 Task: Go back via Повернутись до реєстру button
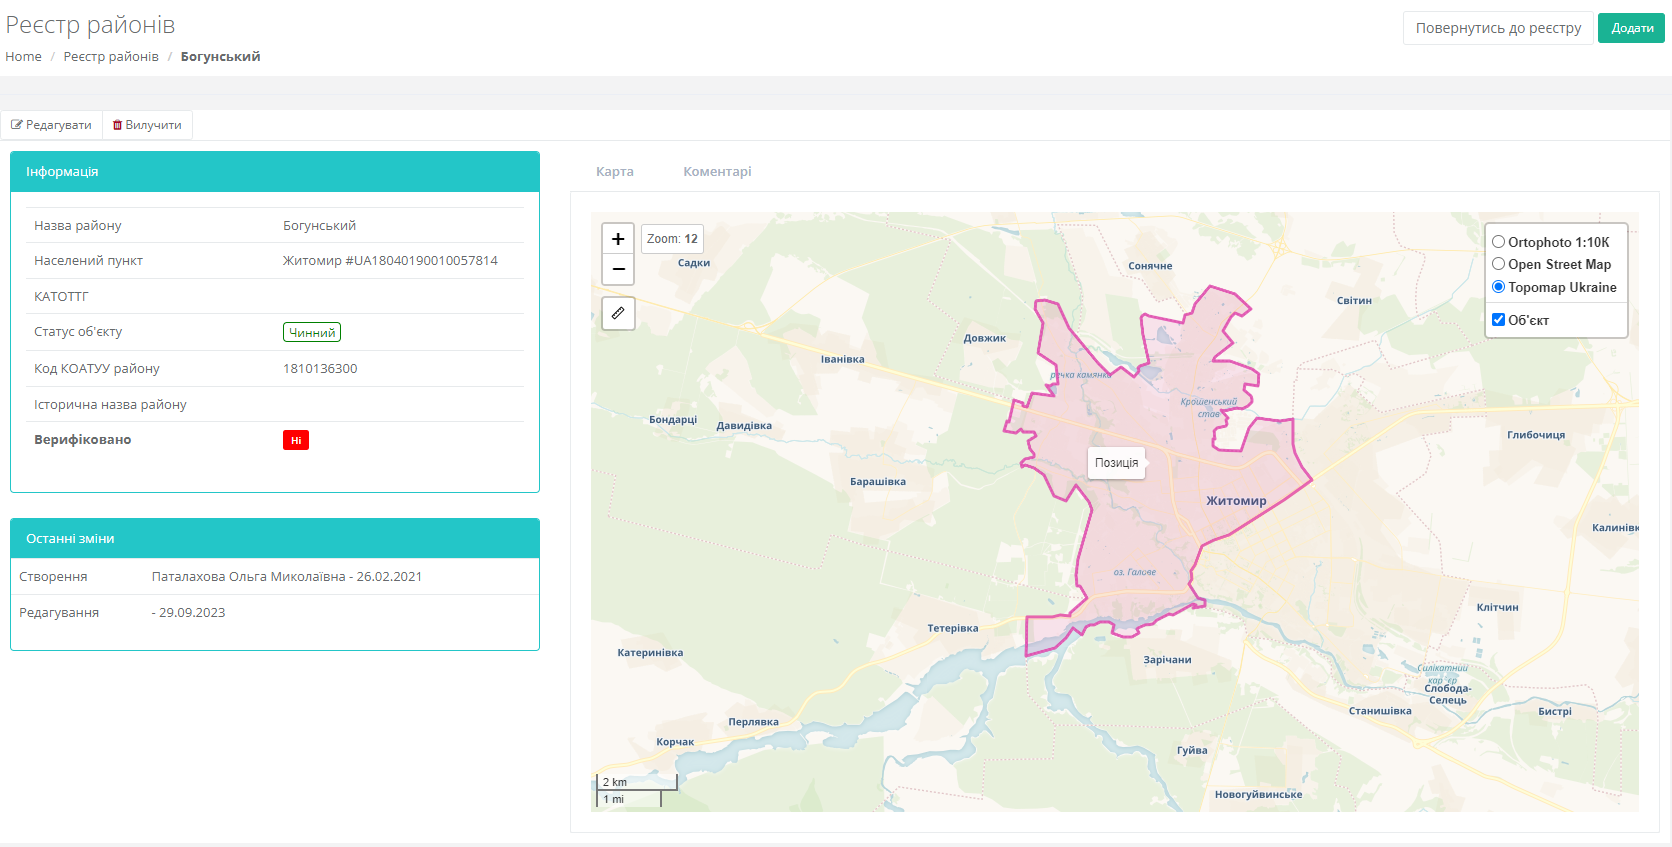coord(1498,28)
